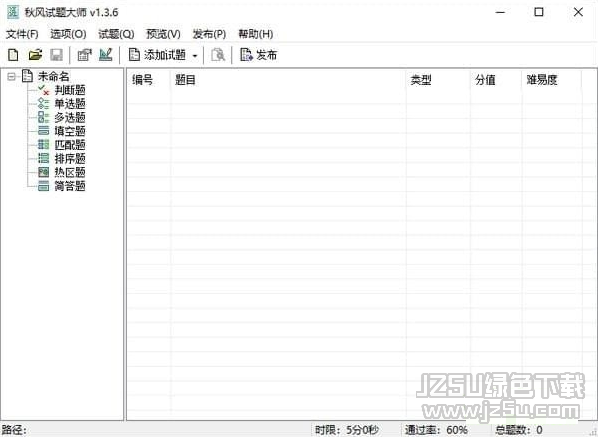This screenshot has width=598, height=437.
Task: Click the 添加试题 button
Action: click(x=157, y=55)
